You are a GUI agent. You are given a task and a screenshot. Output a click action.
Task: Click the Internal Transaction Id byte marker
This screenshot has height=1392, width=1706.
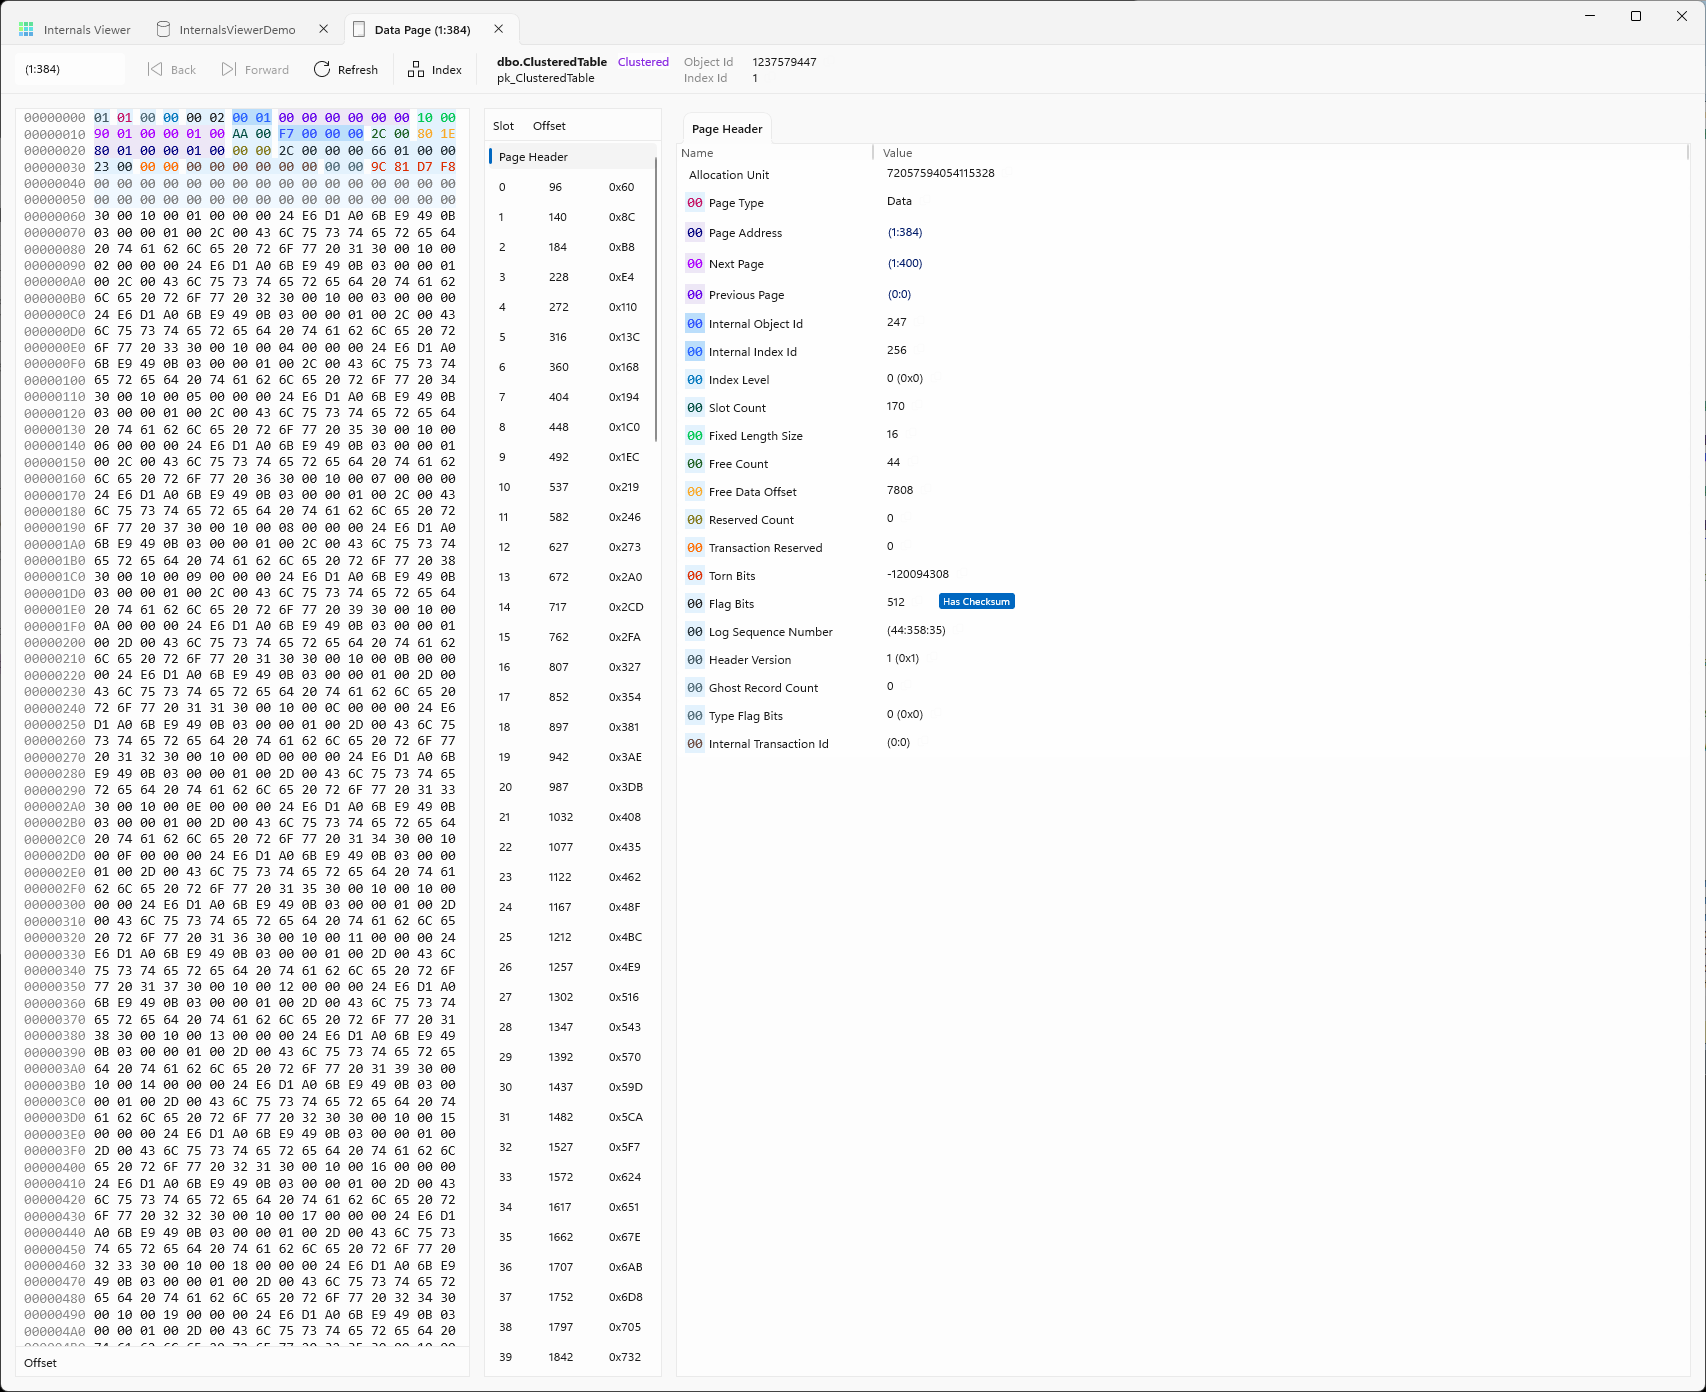point(695,744)
